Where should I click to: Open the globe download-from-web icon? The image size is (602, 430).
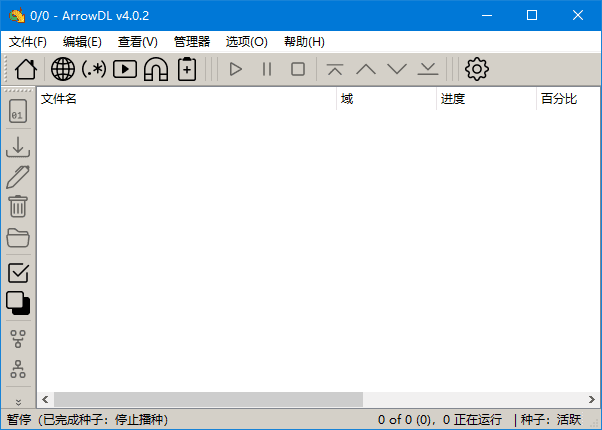coord(63,69)
